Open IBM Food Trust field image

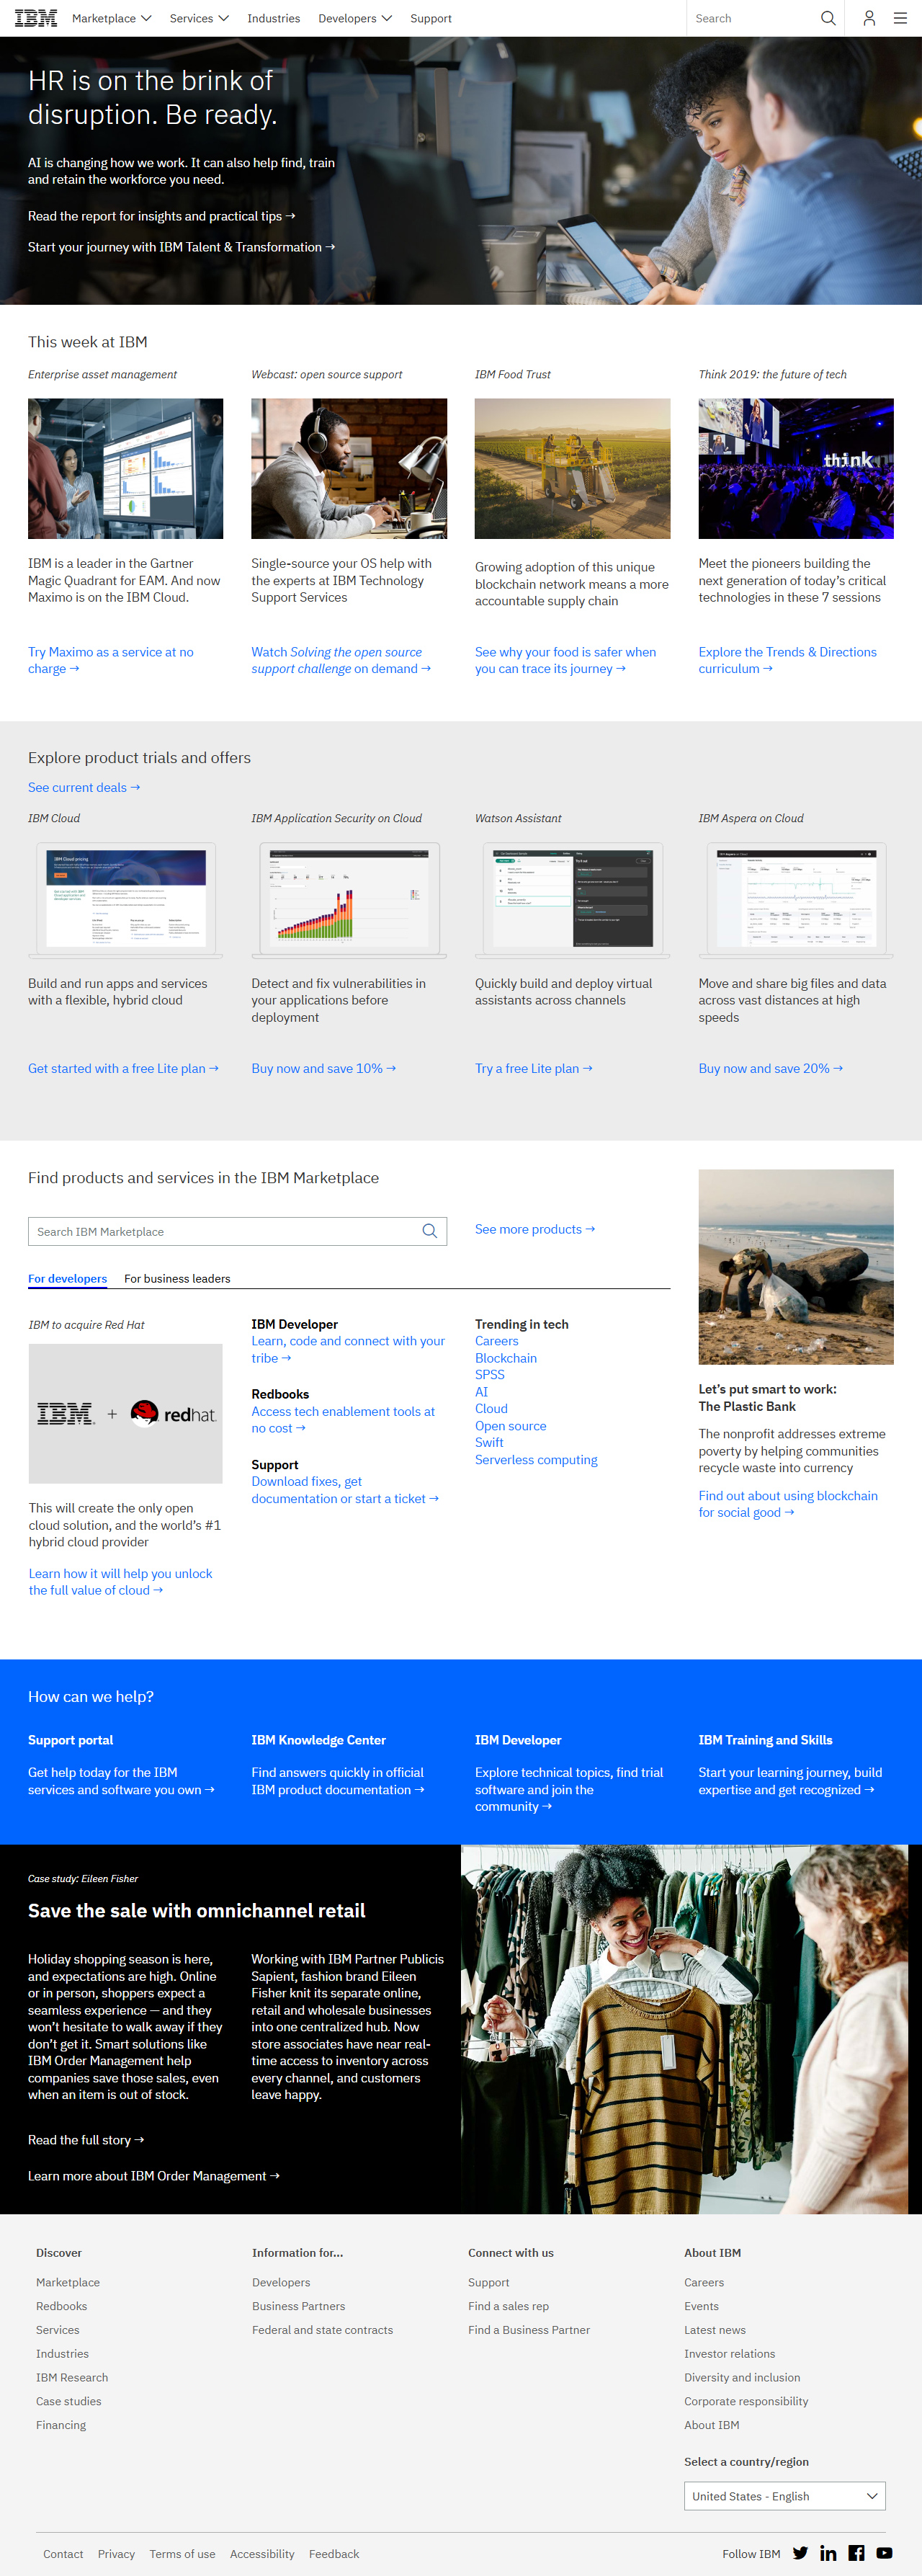click(x=572, y=468)
